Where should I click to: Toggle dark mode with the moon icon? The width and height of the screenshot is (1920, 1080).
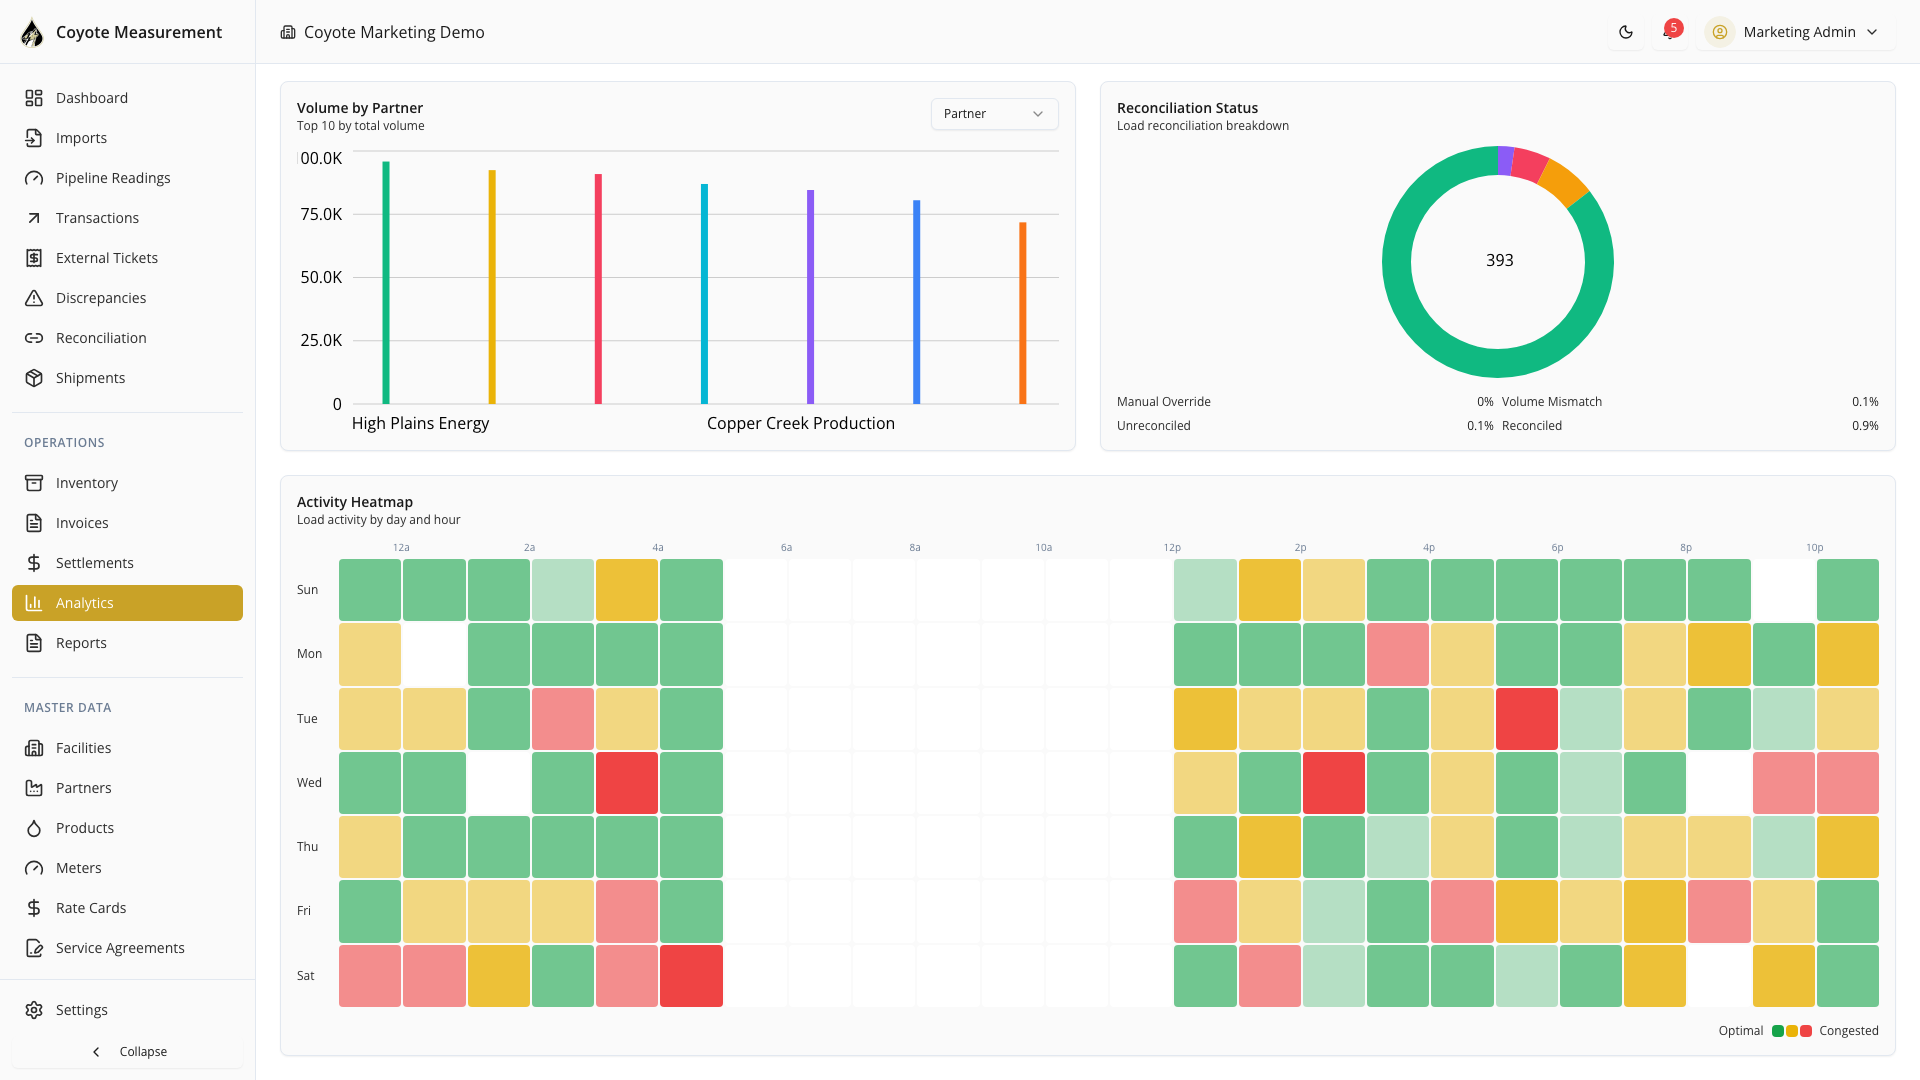click(x=1626, y=32)
